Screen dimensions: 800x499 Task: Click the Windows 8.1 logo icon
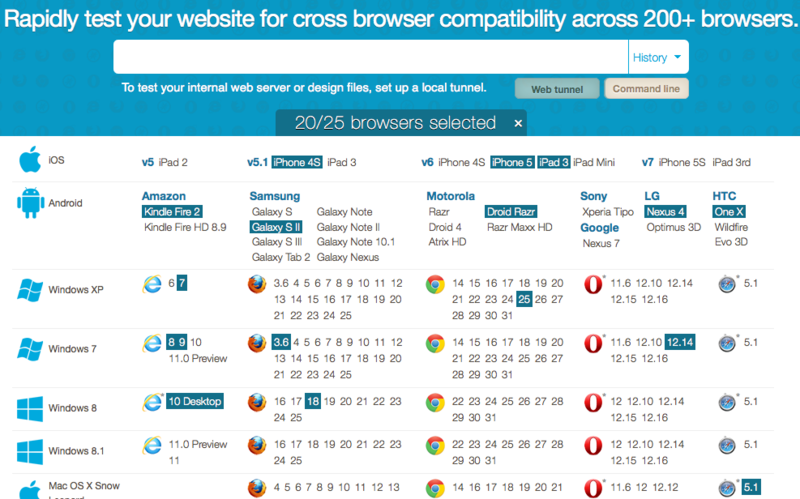click(x=30, y=452)
